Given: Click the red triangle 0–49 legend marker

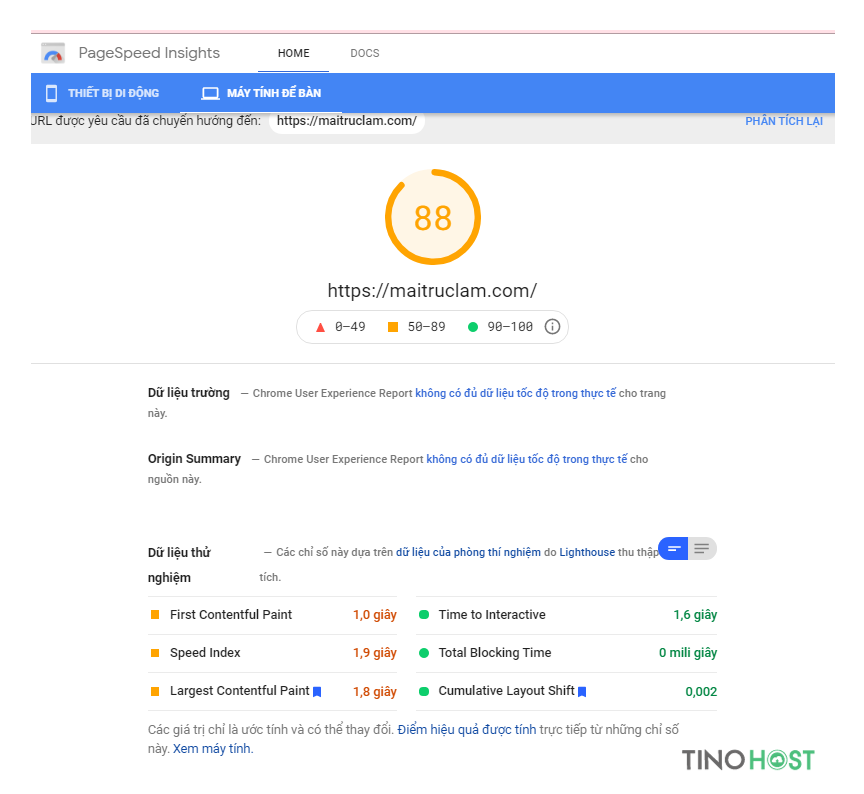Looking at the screenshot, I should pos(320,327).
